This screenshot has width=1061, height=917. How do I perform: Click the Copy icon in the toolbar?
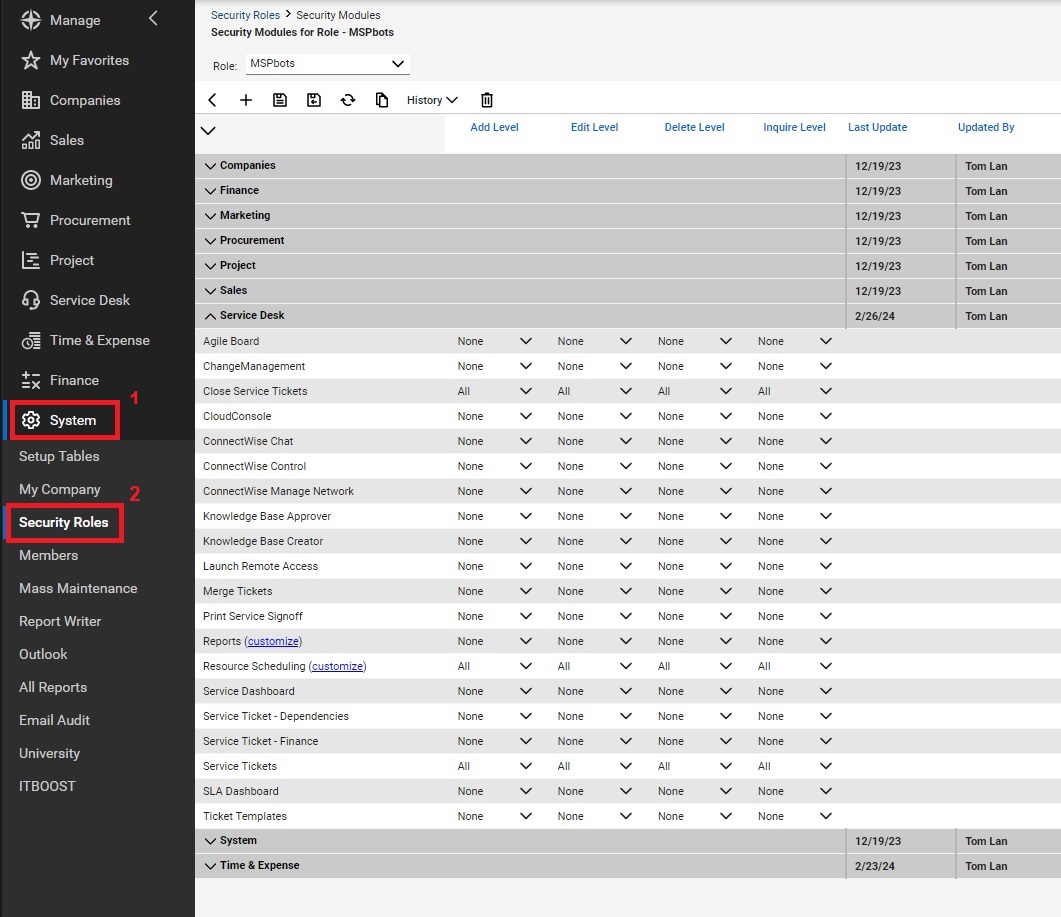[382, 100]
